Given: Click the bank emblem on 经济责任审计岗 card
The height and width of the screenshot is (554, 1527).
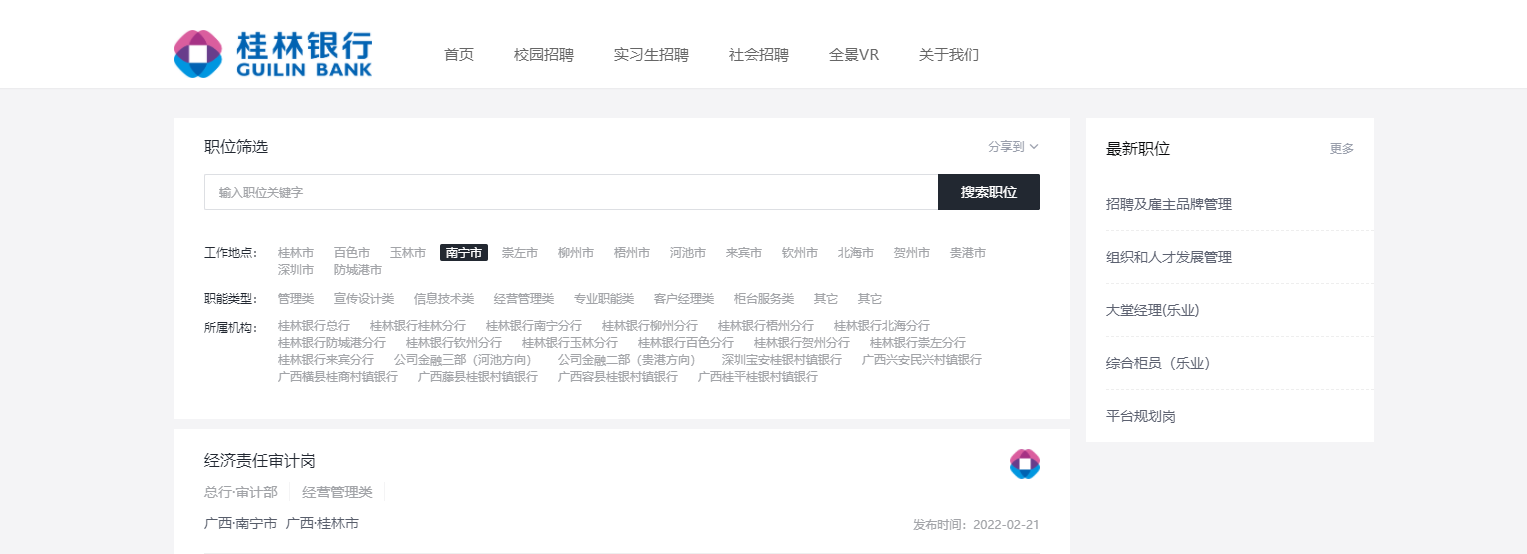Looking at the screenshot, I should (1025, 464).
